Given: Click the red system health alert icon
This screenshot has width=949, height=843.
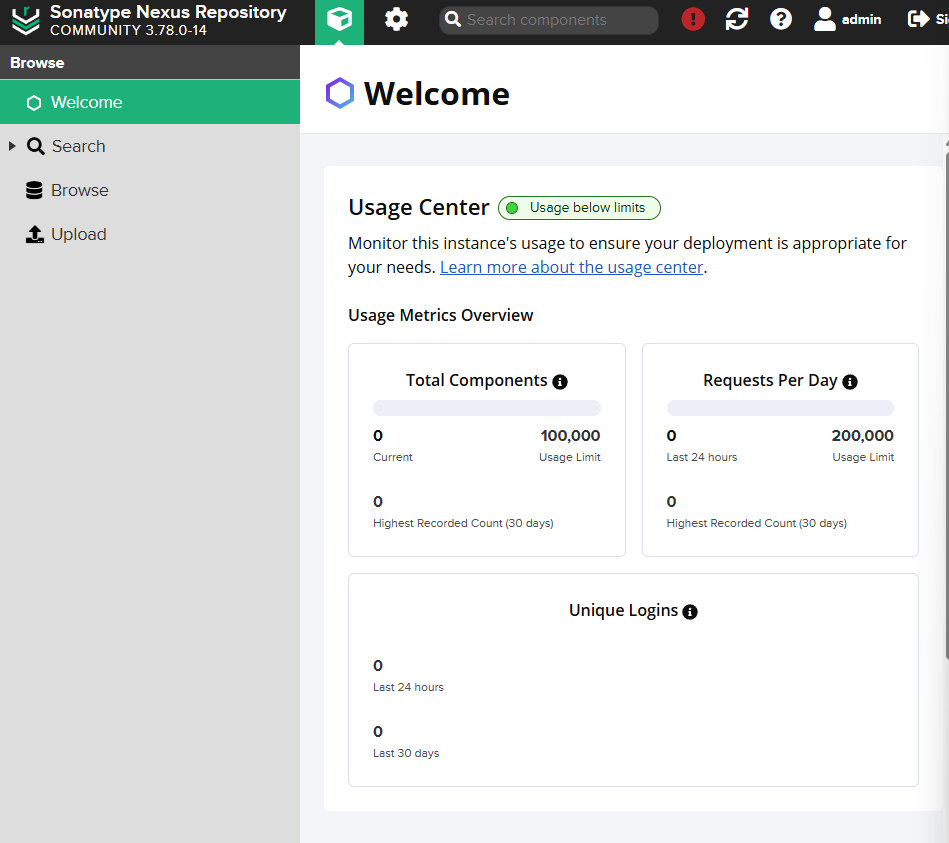Looking at the screenshot, I should (692, 20).
